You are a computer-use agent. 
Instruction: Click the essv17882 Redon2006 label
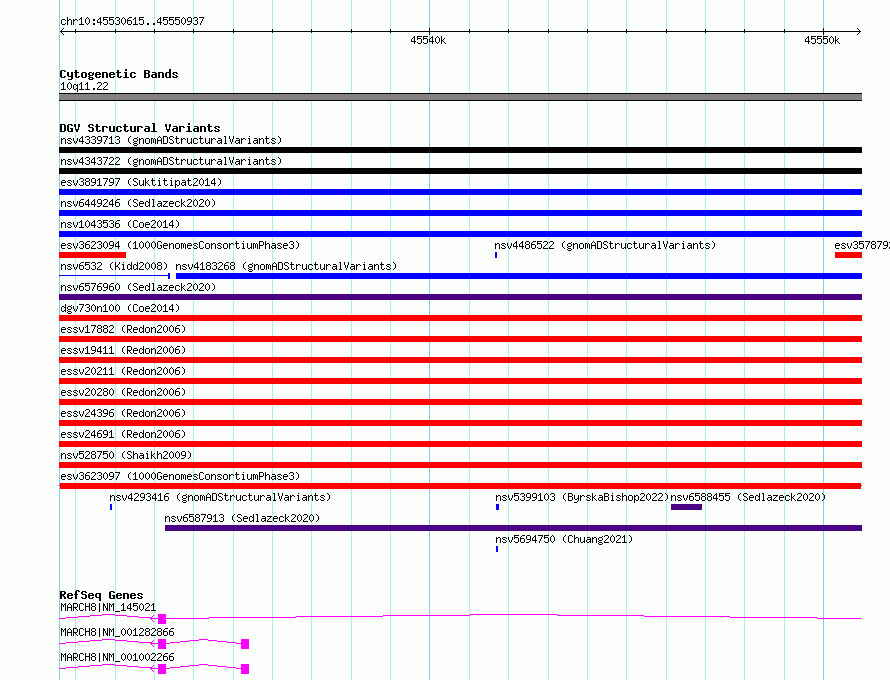pyautogui.click(x=123, y=329)
